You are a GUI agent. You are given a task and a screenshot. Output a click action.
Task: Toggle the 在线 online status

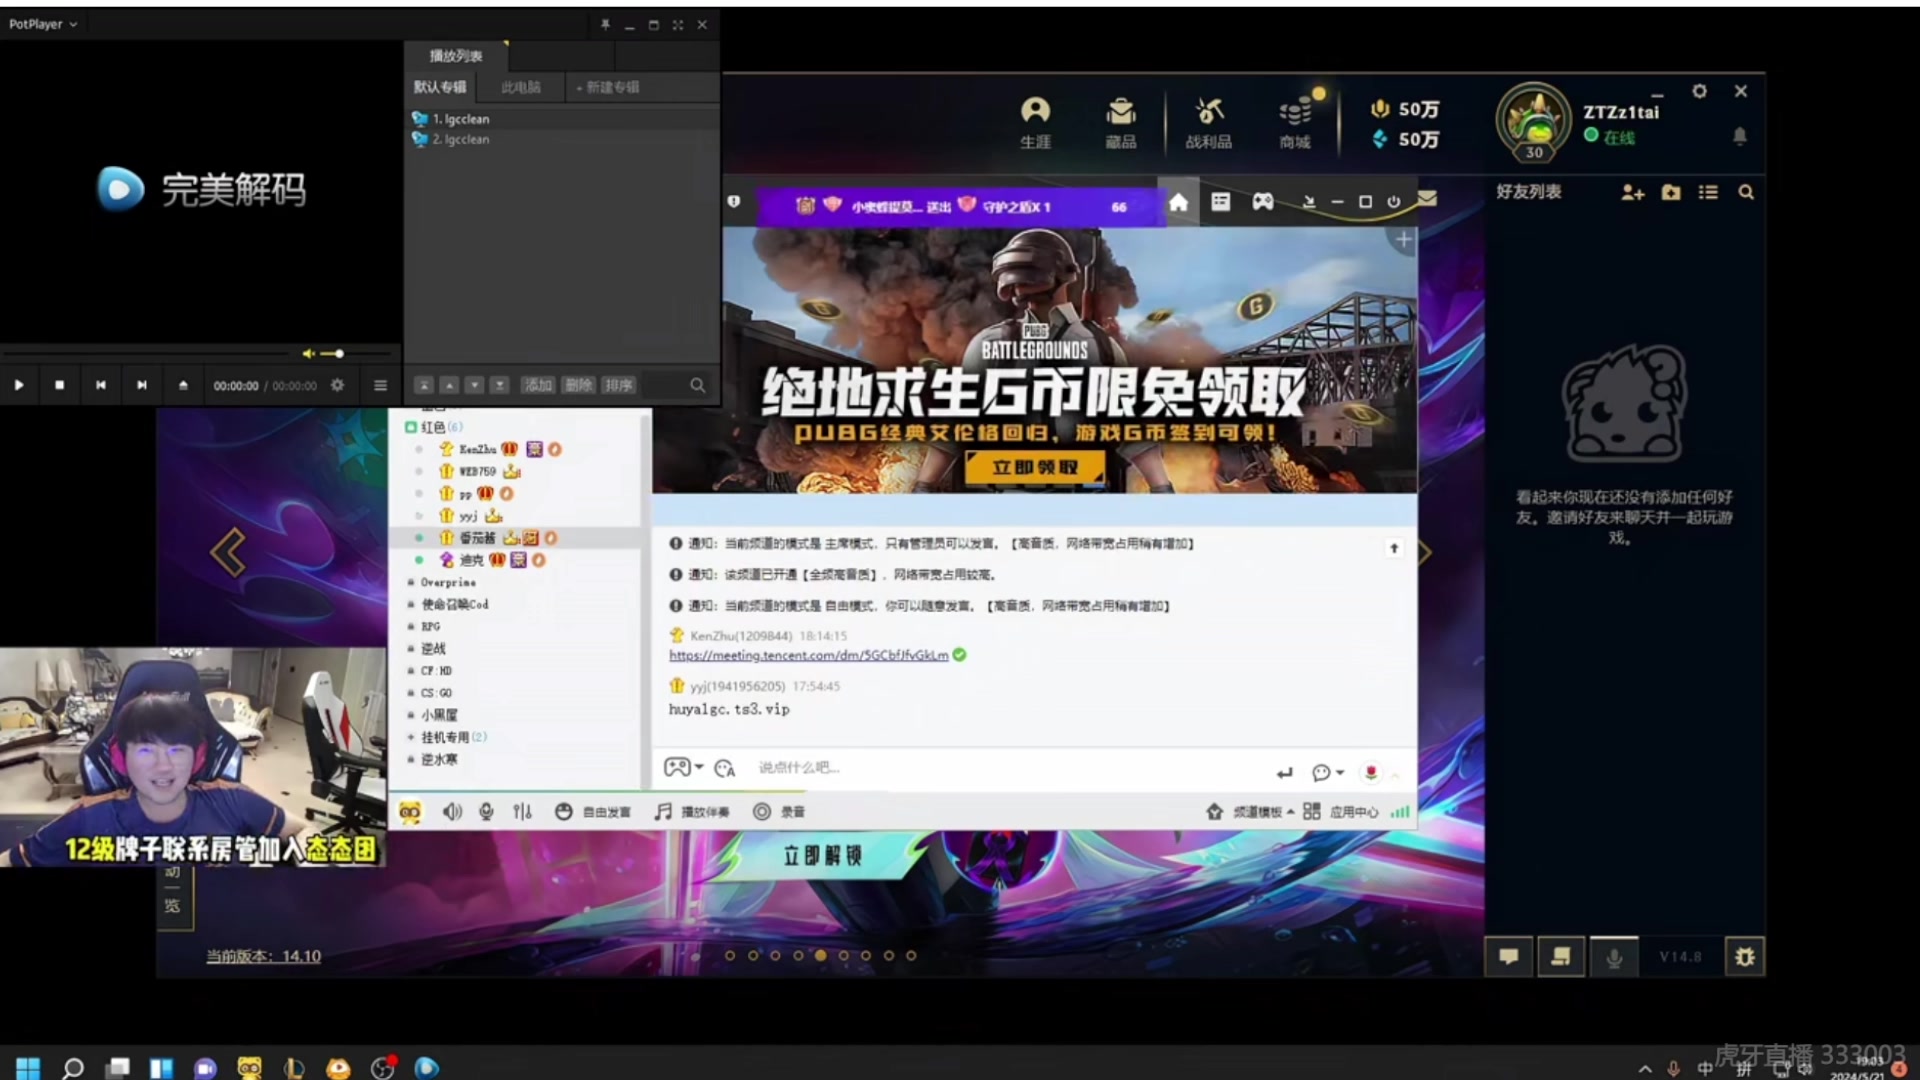(x=1609, y=137)
